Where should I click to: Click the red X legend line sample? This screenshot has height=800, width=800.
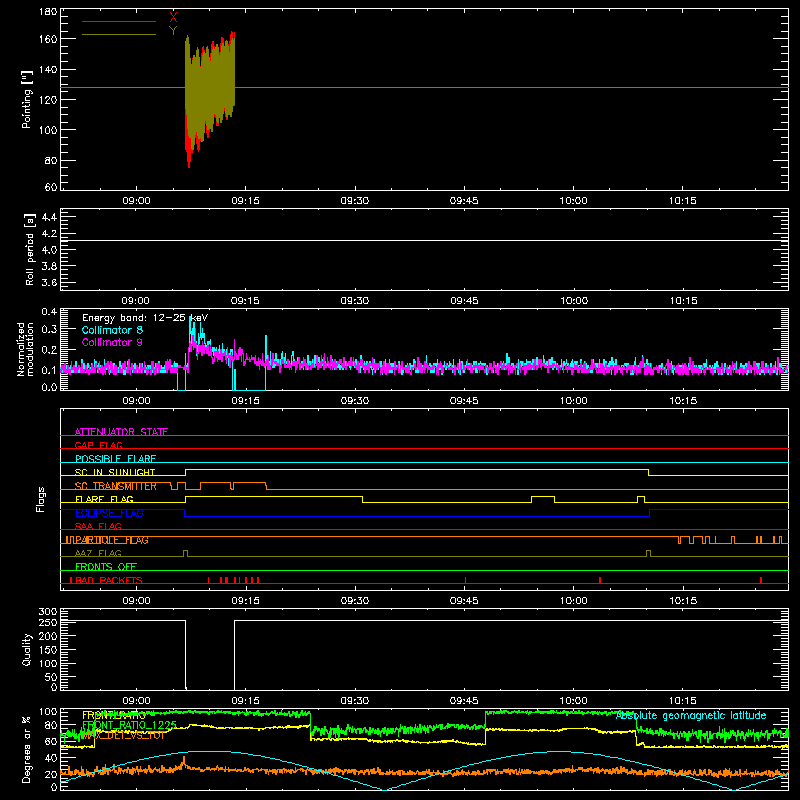[119, 21]
